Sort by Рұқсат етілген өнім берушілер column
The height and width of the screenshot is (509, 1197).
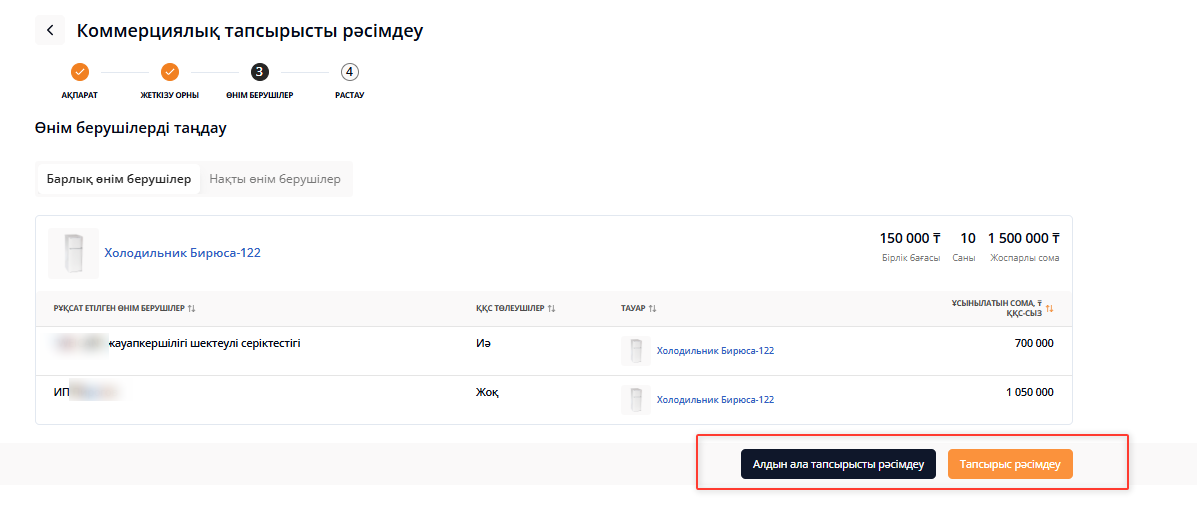click(x=191, y=309)
